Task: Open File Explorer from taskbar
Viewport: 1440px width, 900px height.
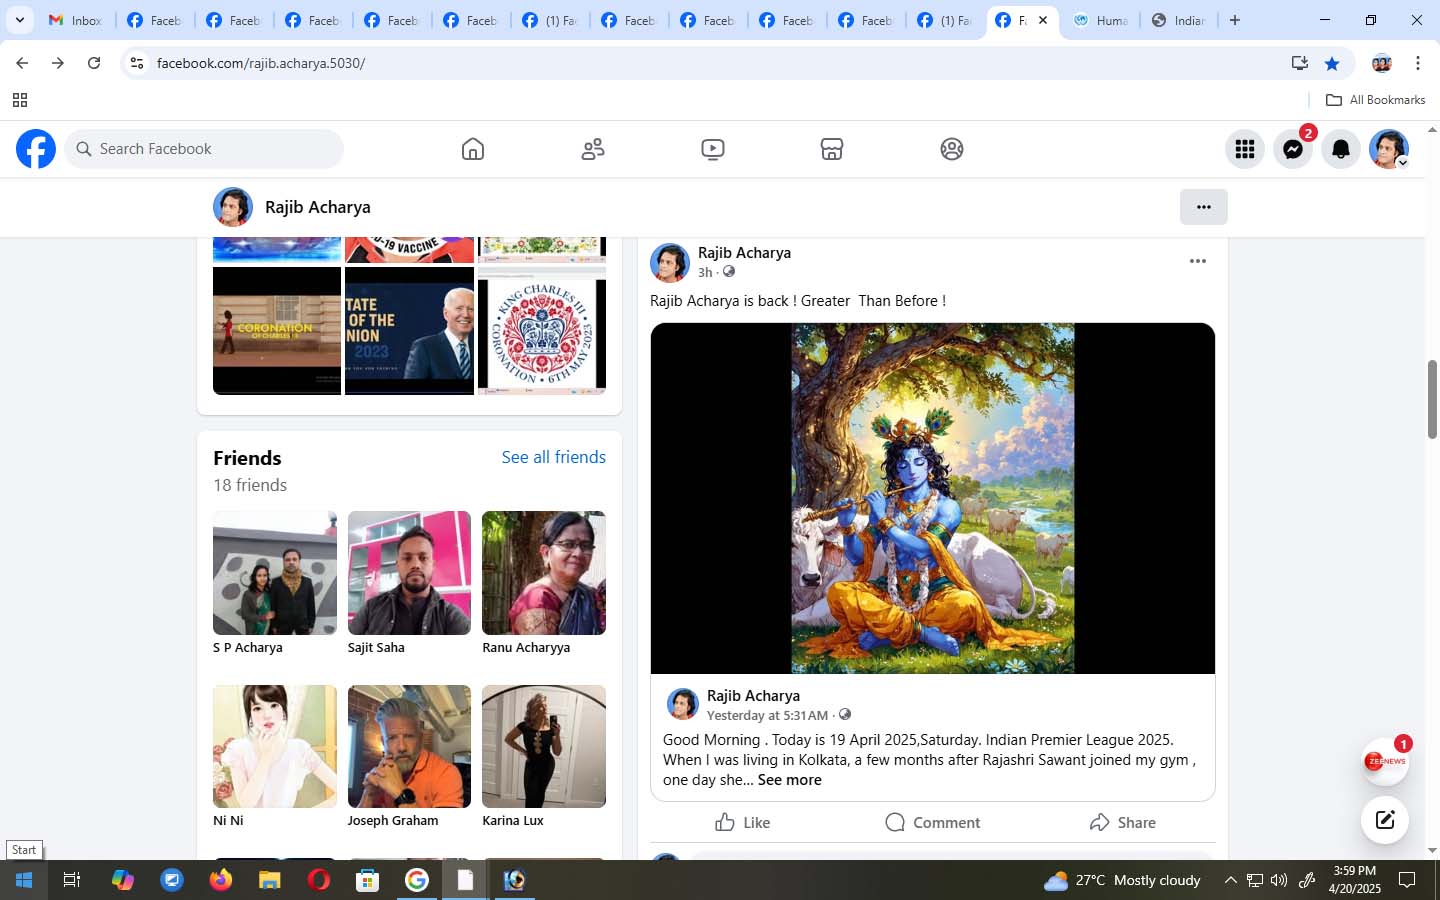Action: pos(269,880)
